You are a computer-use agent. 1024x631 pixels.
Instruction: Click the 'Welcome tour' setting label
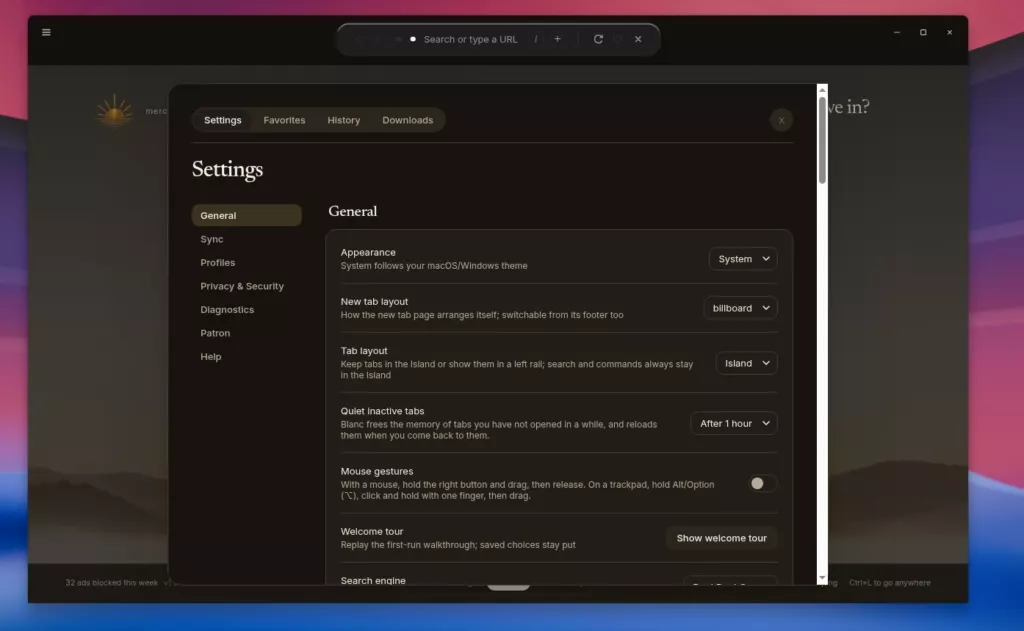click(372, 531)
